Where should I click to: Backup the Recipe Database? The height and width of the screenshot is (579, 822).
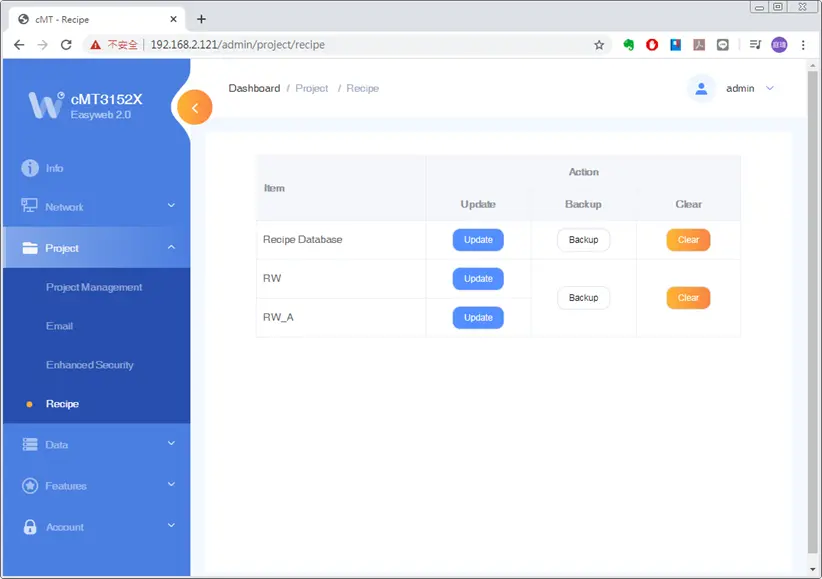click(583, 240)
